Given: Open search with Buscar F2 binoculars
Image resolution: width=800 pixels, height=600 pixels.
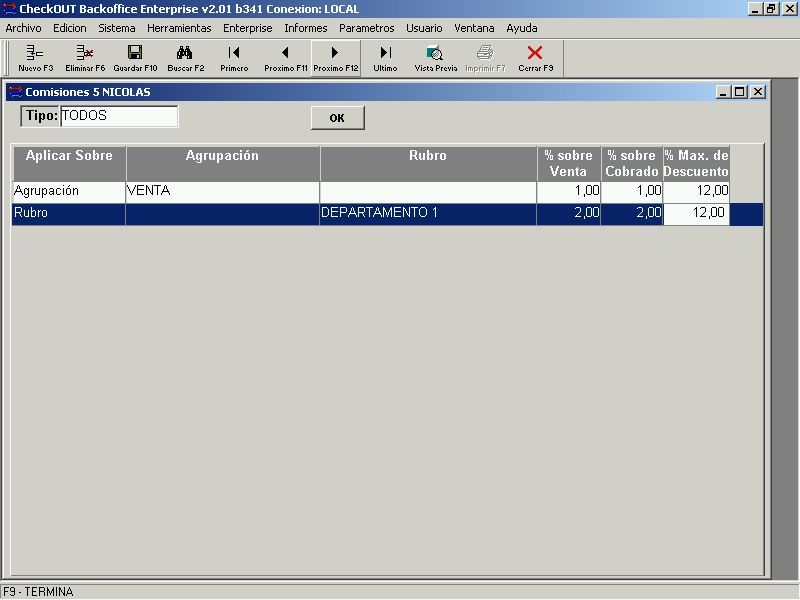Looking at the screenshot, I should point(185,58).
